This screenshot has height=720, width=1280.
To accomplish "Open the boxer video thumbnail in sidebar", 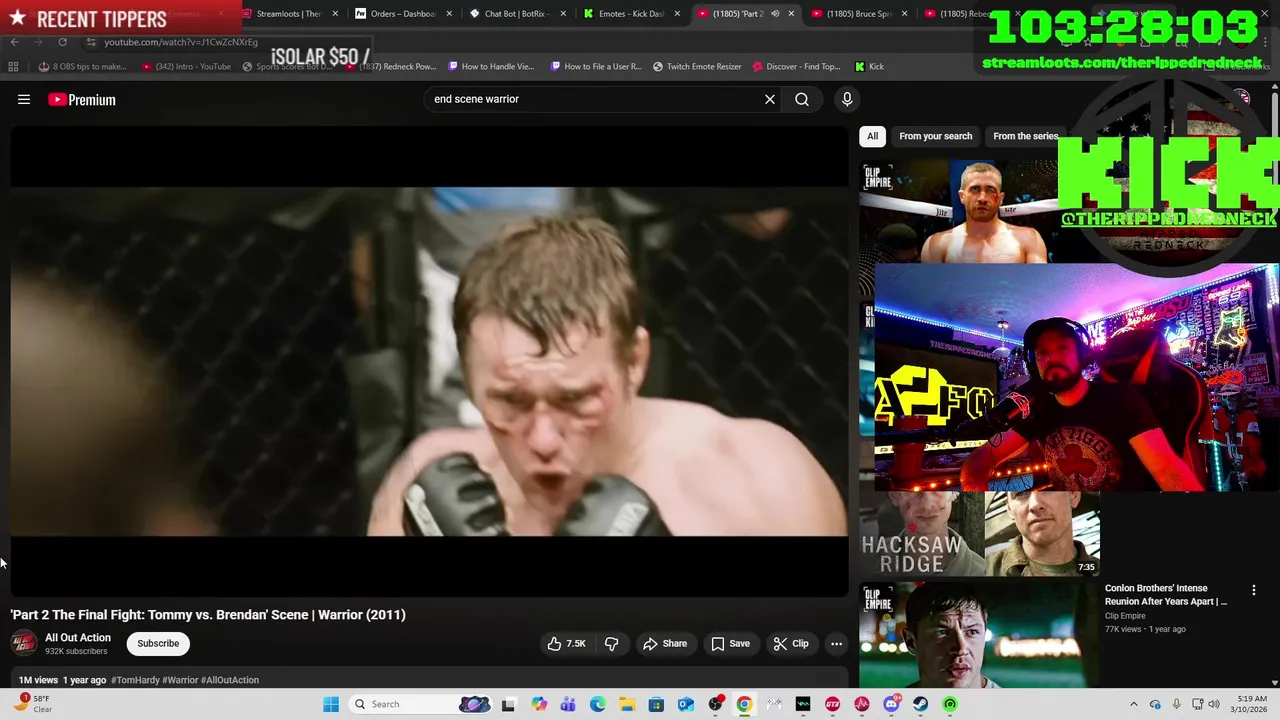I will coord(958,211).
